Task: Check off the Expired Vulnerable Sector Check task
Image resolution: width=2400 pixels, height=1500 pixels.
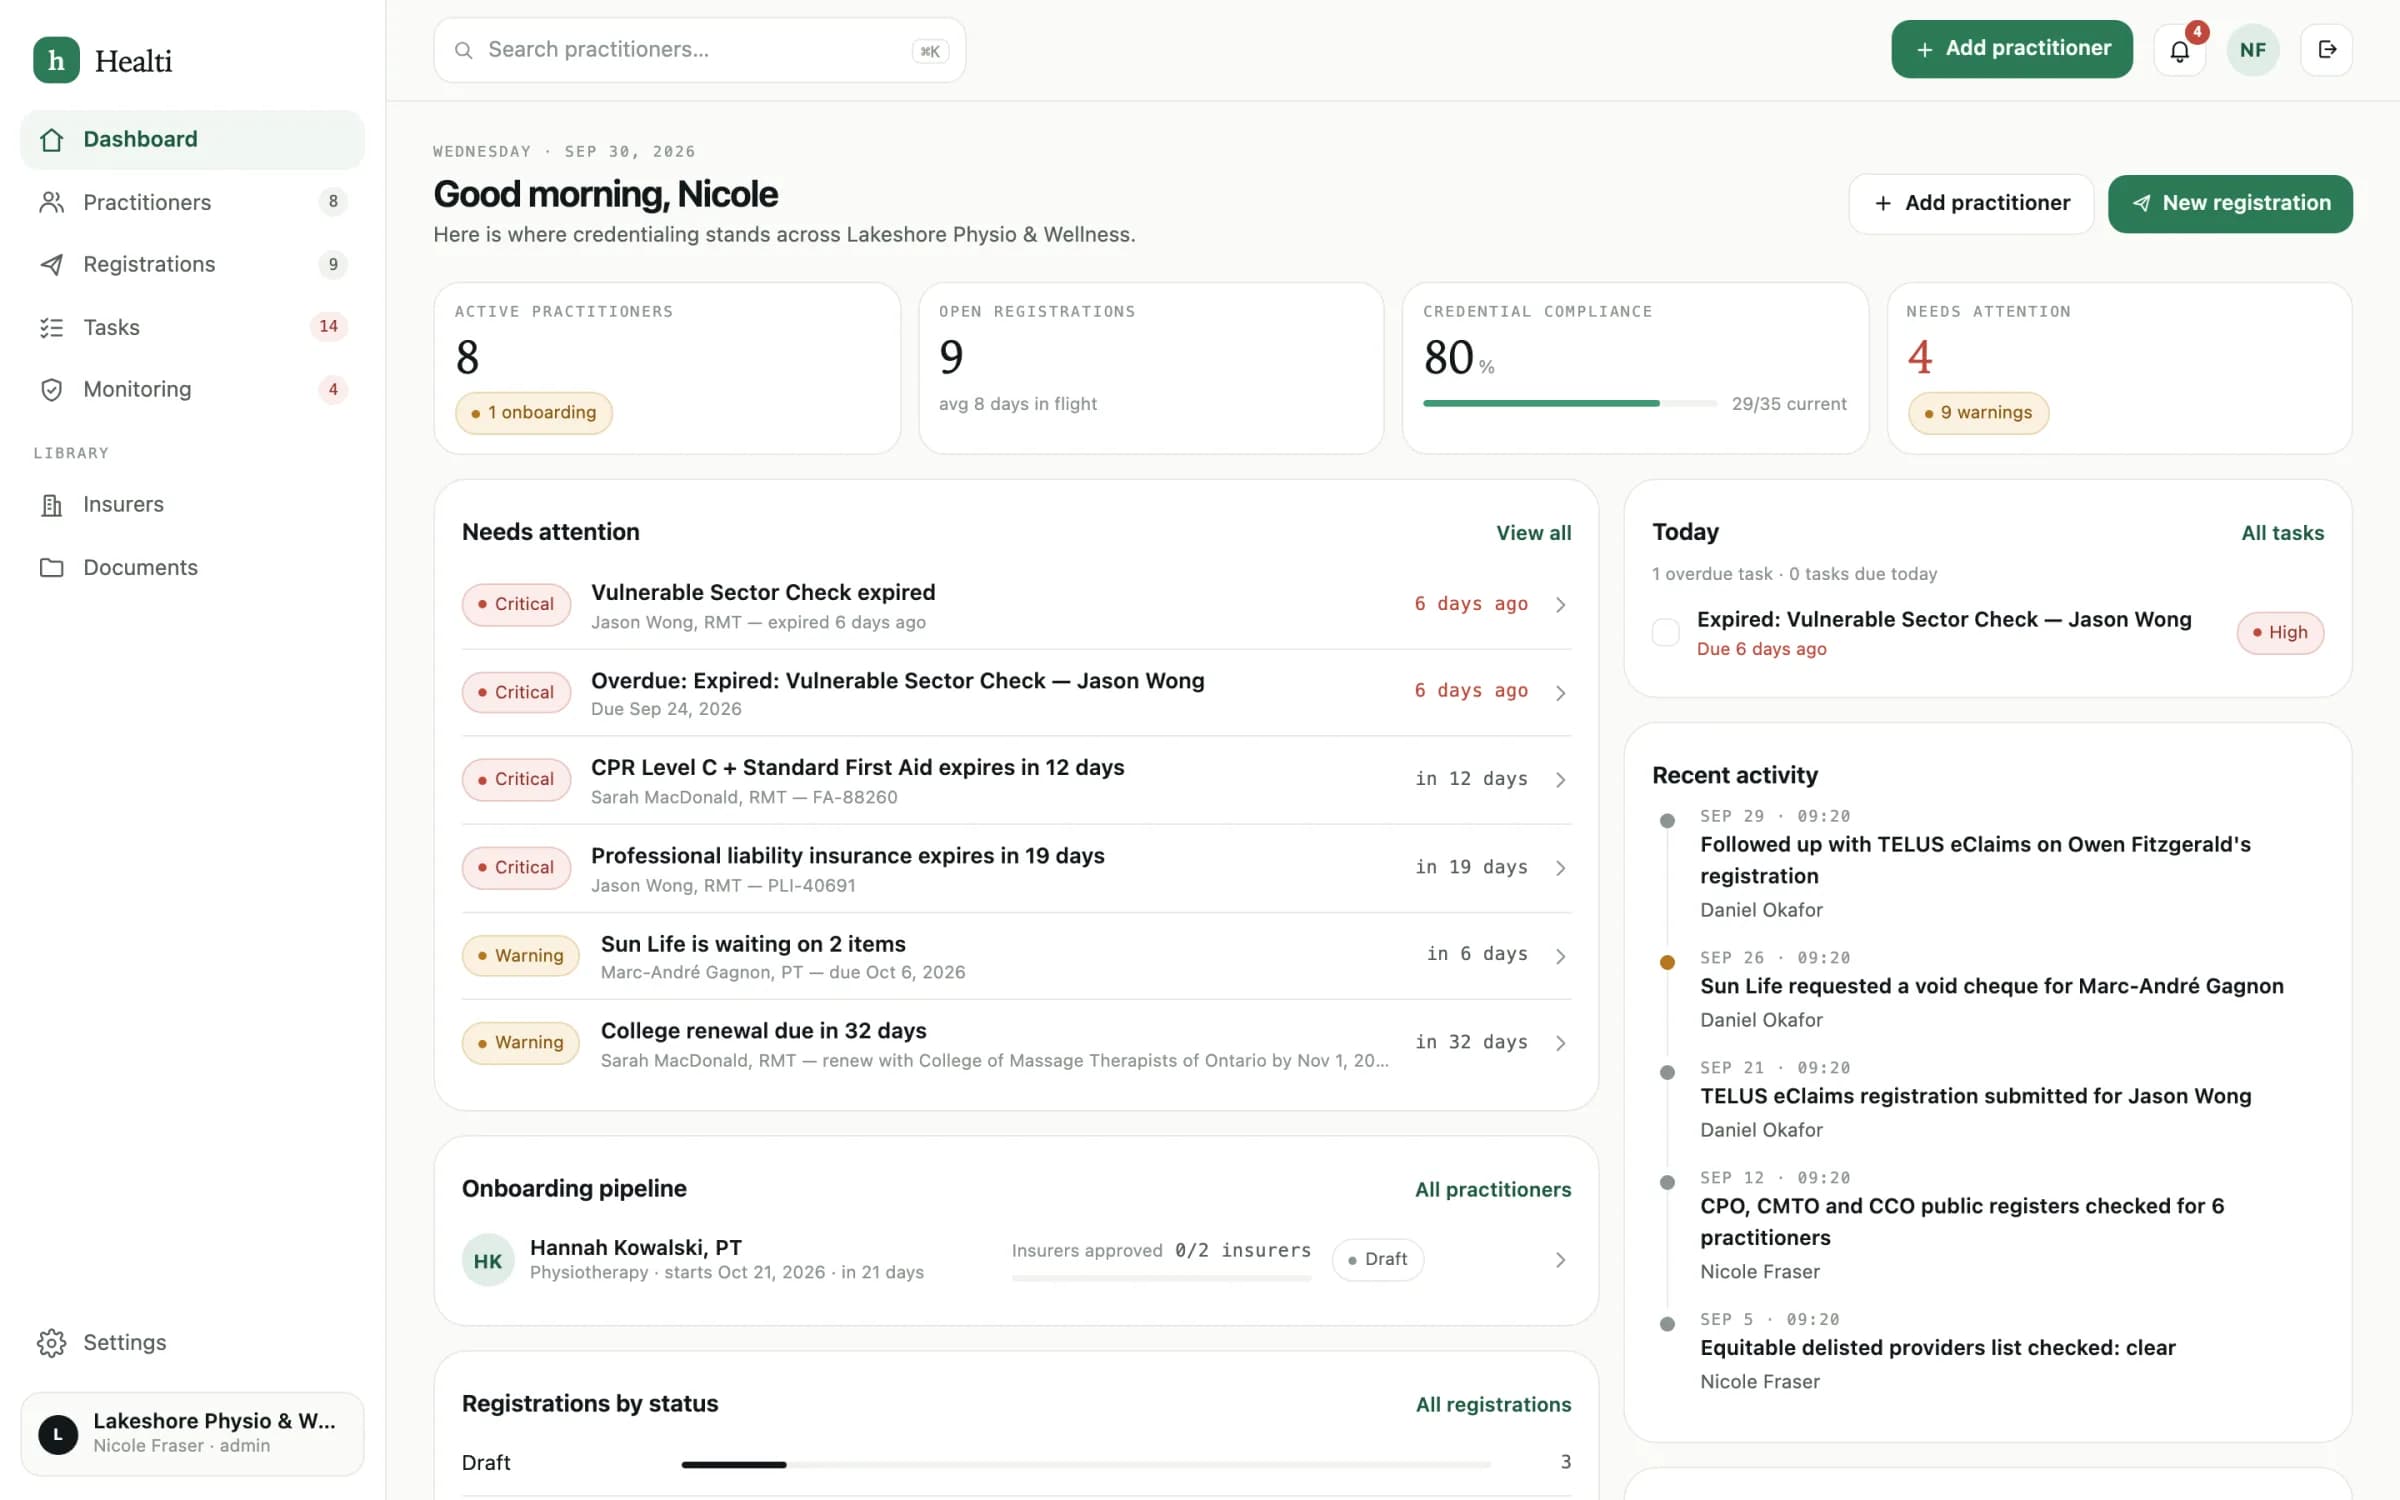Action: pos(1665,632)
